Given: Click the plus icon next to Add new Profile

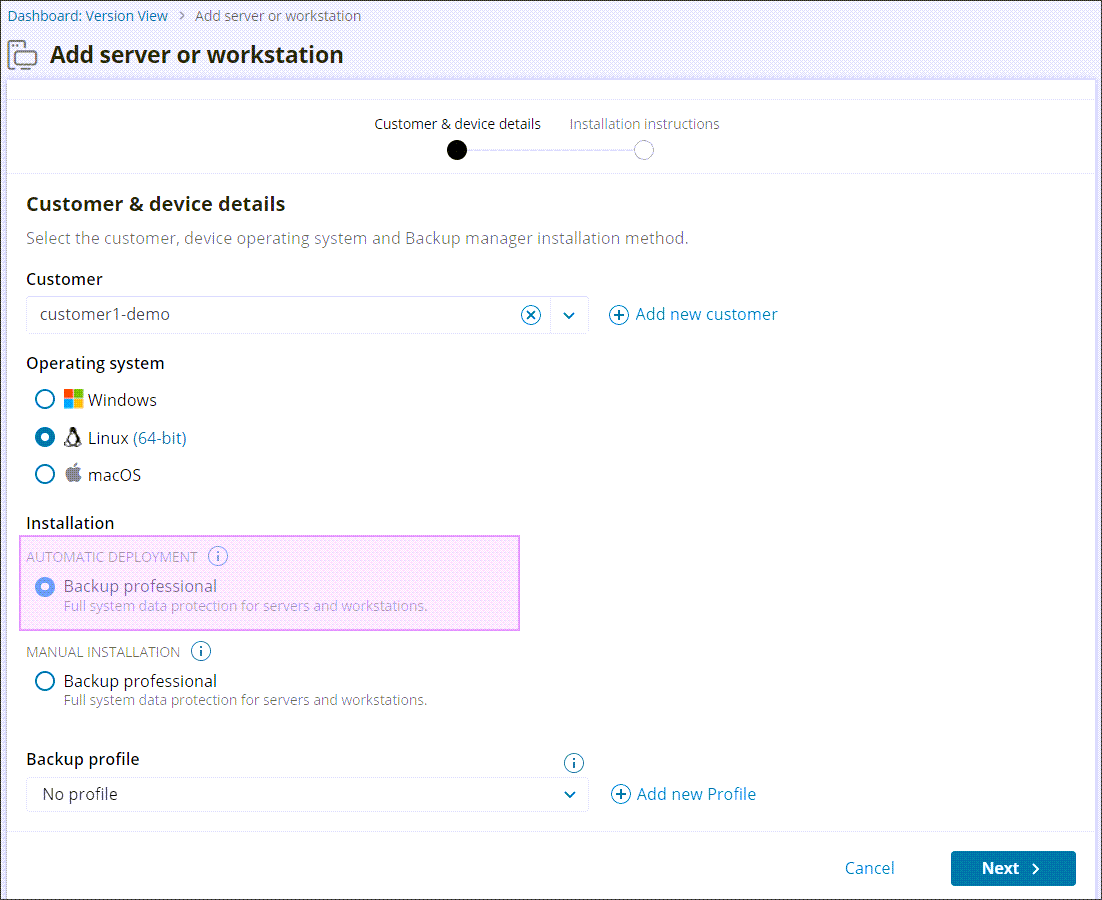Looking at the screenshot, I should coord(621,794).
